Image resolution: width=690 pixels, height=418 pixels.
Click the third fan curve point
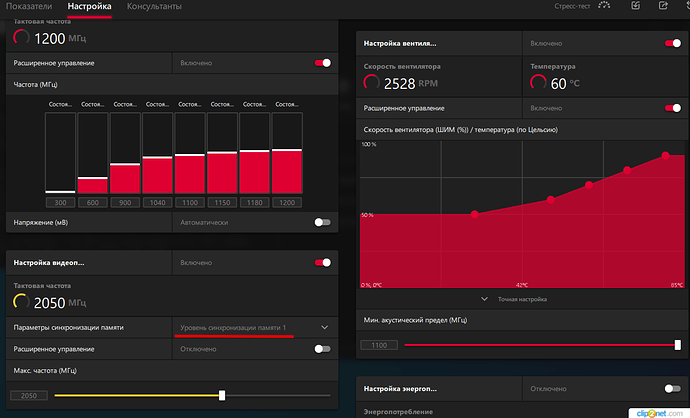click(589, 185)
